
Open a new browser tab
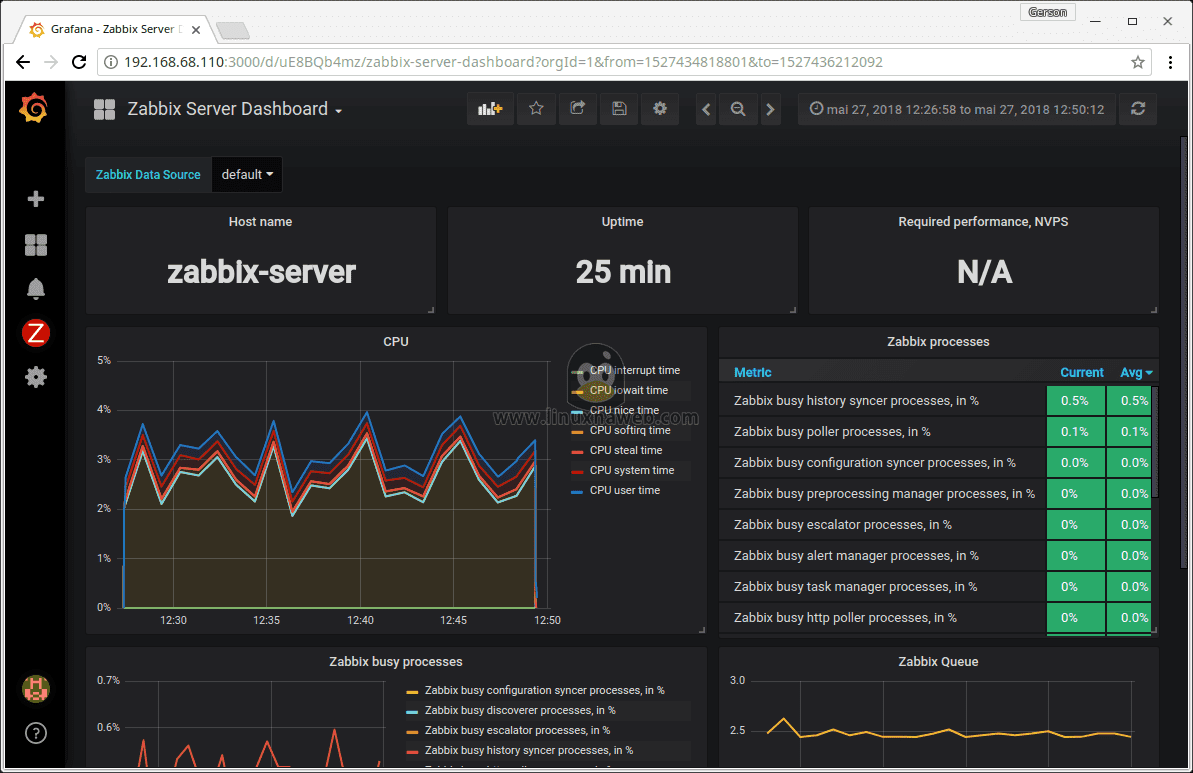[233, 30]
